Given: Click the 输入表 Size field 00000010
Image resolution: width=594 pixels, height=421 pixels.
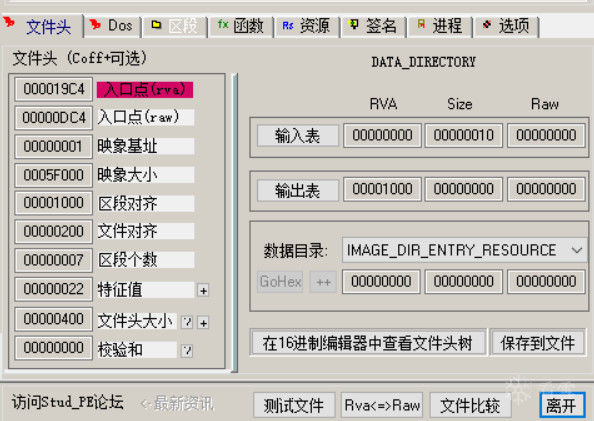Looking at the screenshot, I should click(x=464, y=135).
